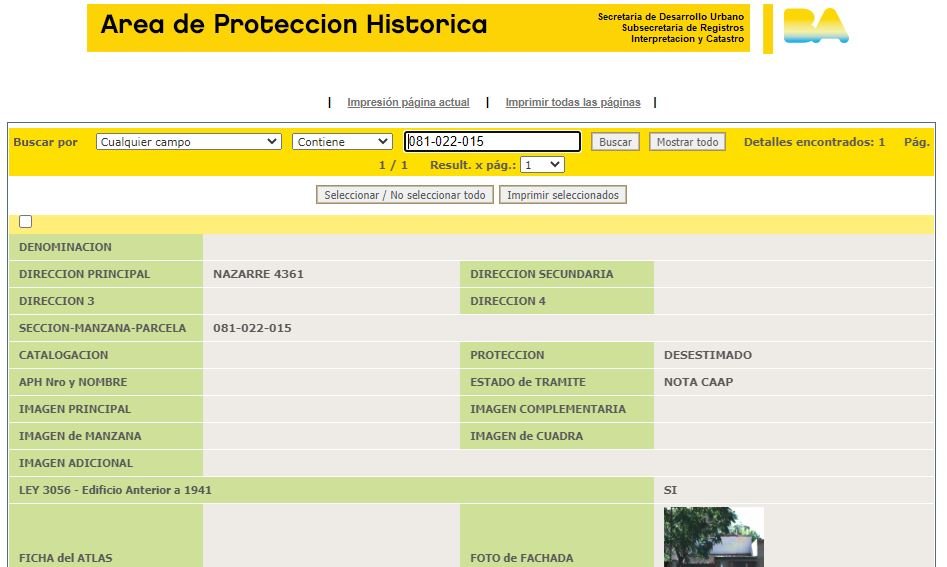The width and height of the screenshot is (947, 567).
Task: Click 'LEY 3056 - Edificio Anterior a 1941' label
Action: point(115,490)
